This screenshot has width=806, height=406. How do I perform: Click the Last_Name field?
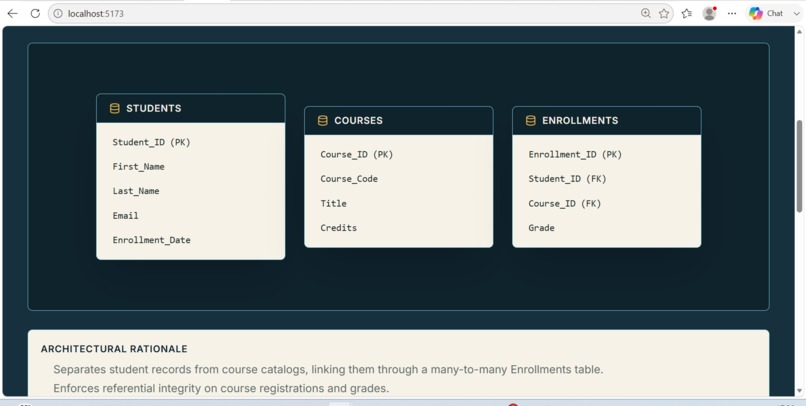136,191
